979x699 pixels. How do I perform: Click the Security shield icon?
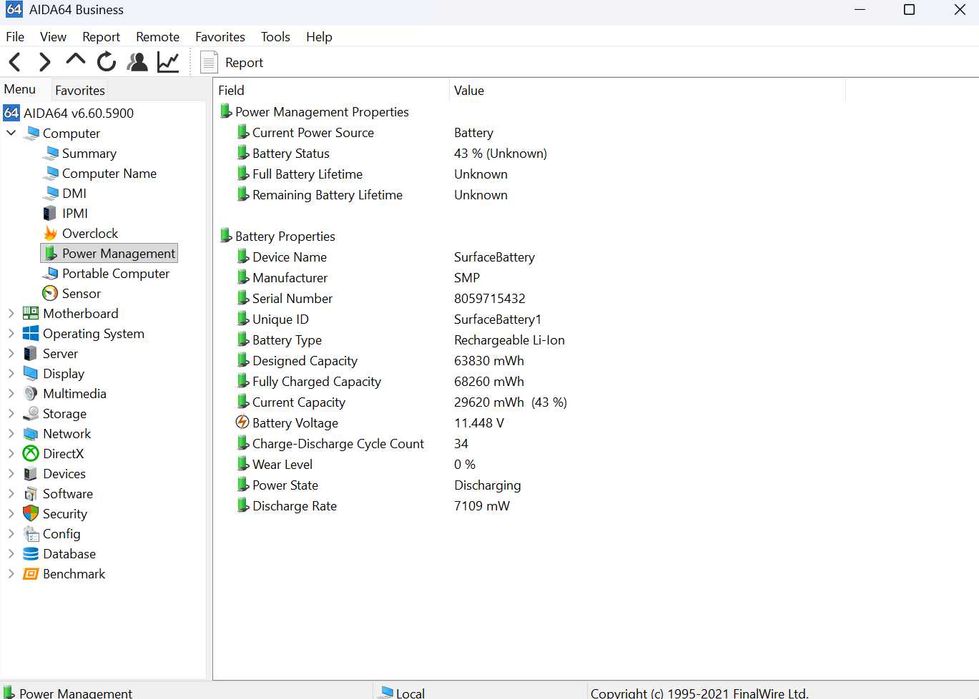click(31, 514)
